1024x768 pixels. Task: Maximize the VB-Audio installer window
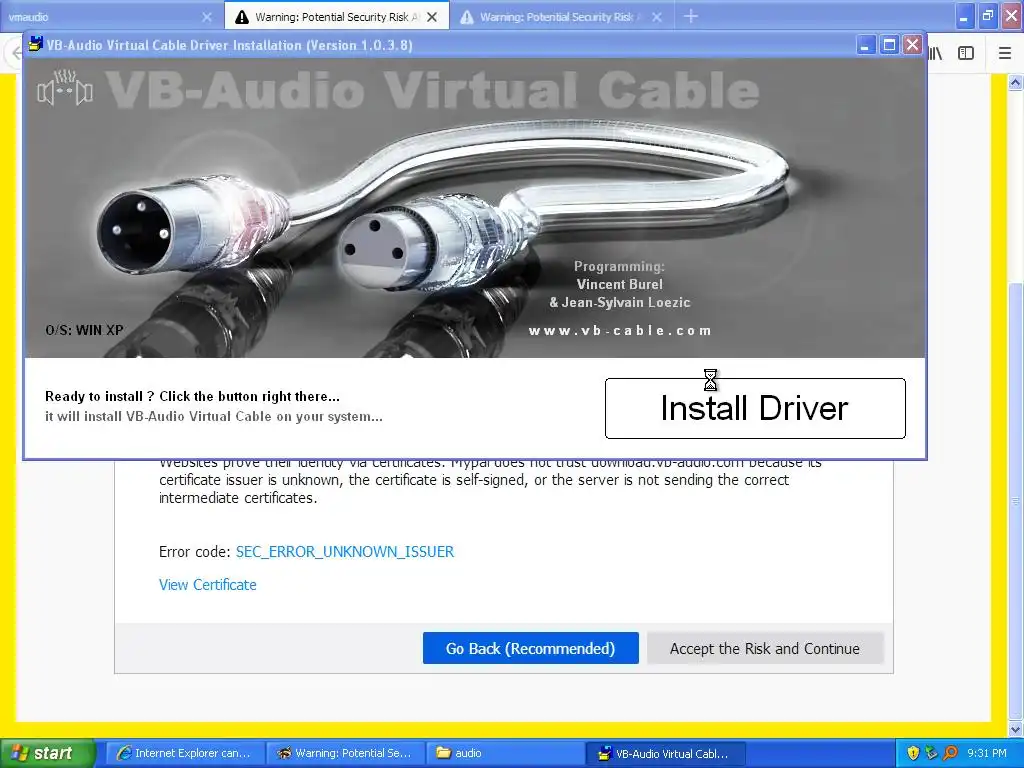(x=889, y=44)
